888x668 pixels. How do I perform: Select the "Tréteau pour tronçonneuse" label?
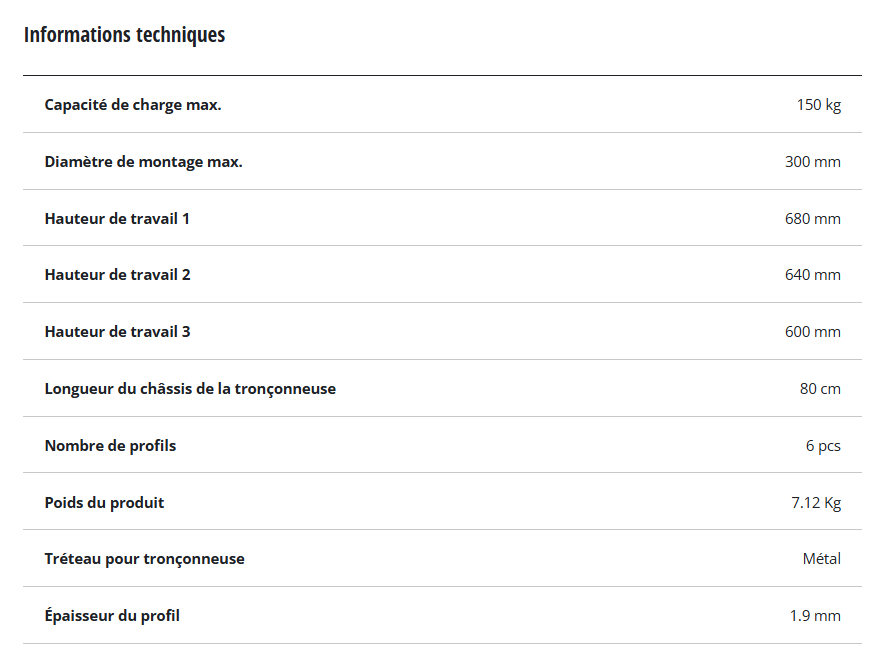coord(144,559)
